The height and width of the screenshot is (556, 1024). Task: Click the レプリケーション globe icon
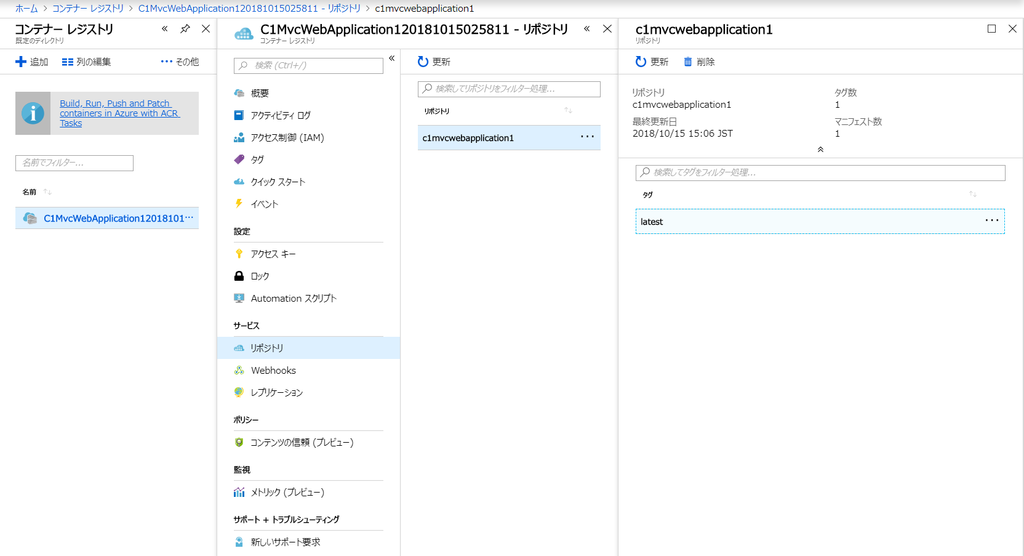[239, 393]
